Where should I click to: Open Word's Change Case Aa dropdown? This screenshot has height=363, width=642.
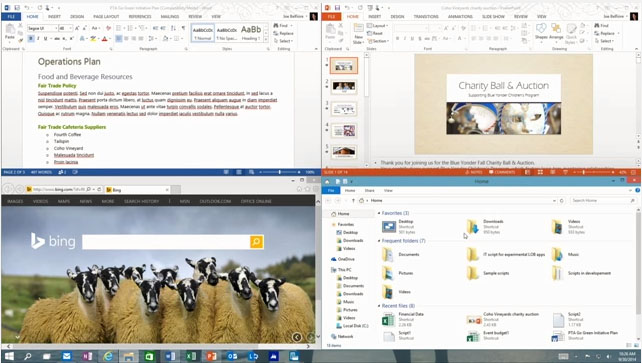[x=95, y=28]
